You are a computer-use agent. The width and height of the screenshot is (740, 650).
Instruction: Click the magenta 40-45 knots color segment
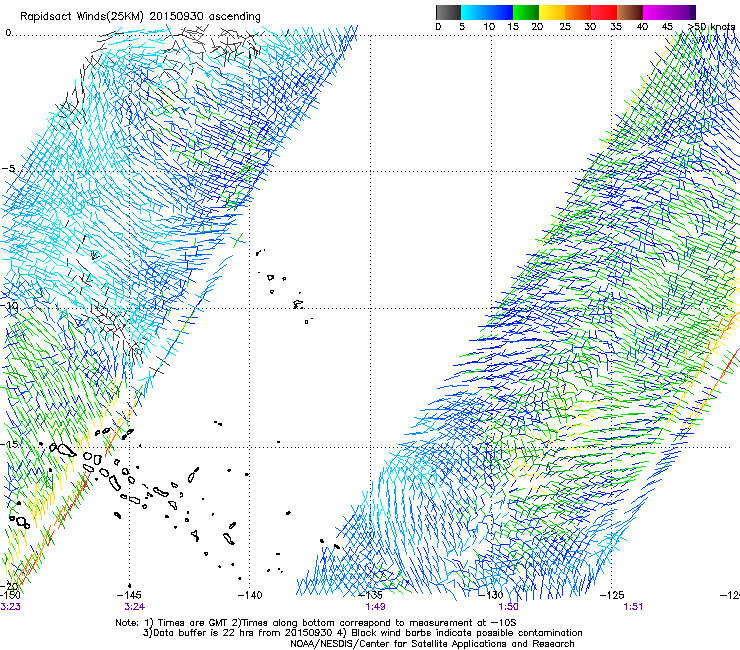coord(656,12)
